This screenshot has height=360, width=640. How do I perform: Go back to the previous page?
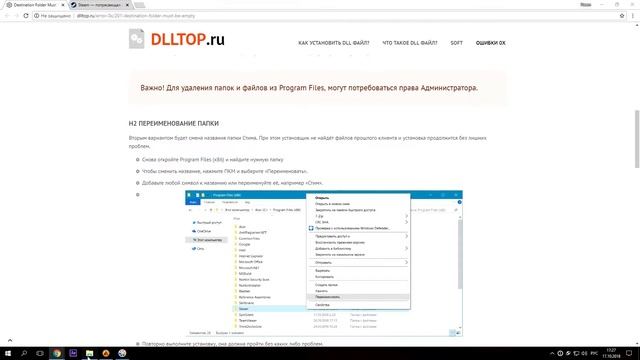[7, 16]
